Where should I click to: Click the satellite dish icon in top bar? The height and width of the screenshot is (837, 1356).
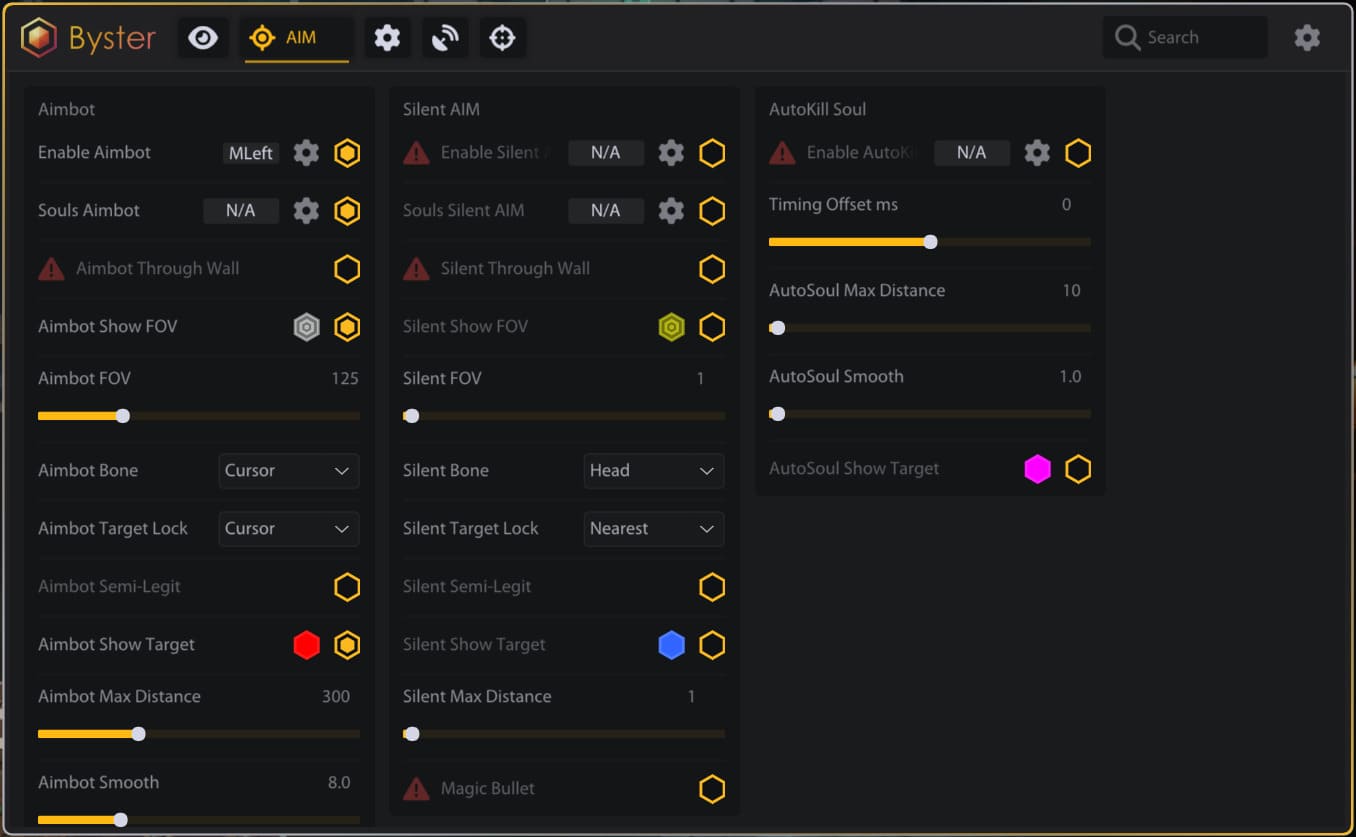[x=445, y=38]
